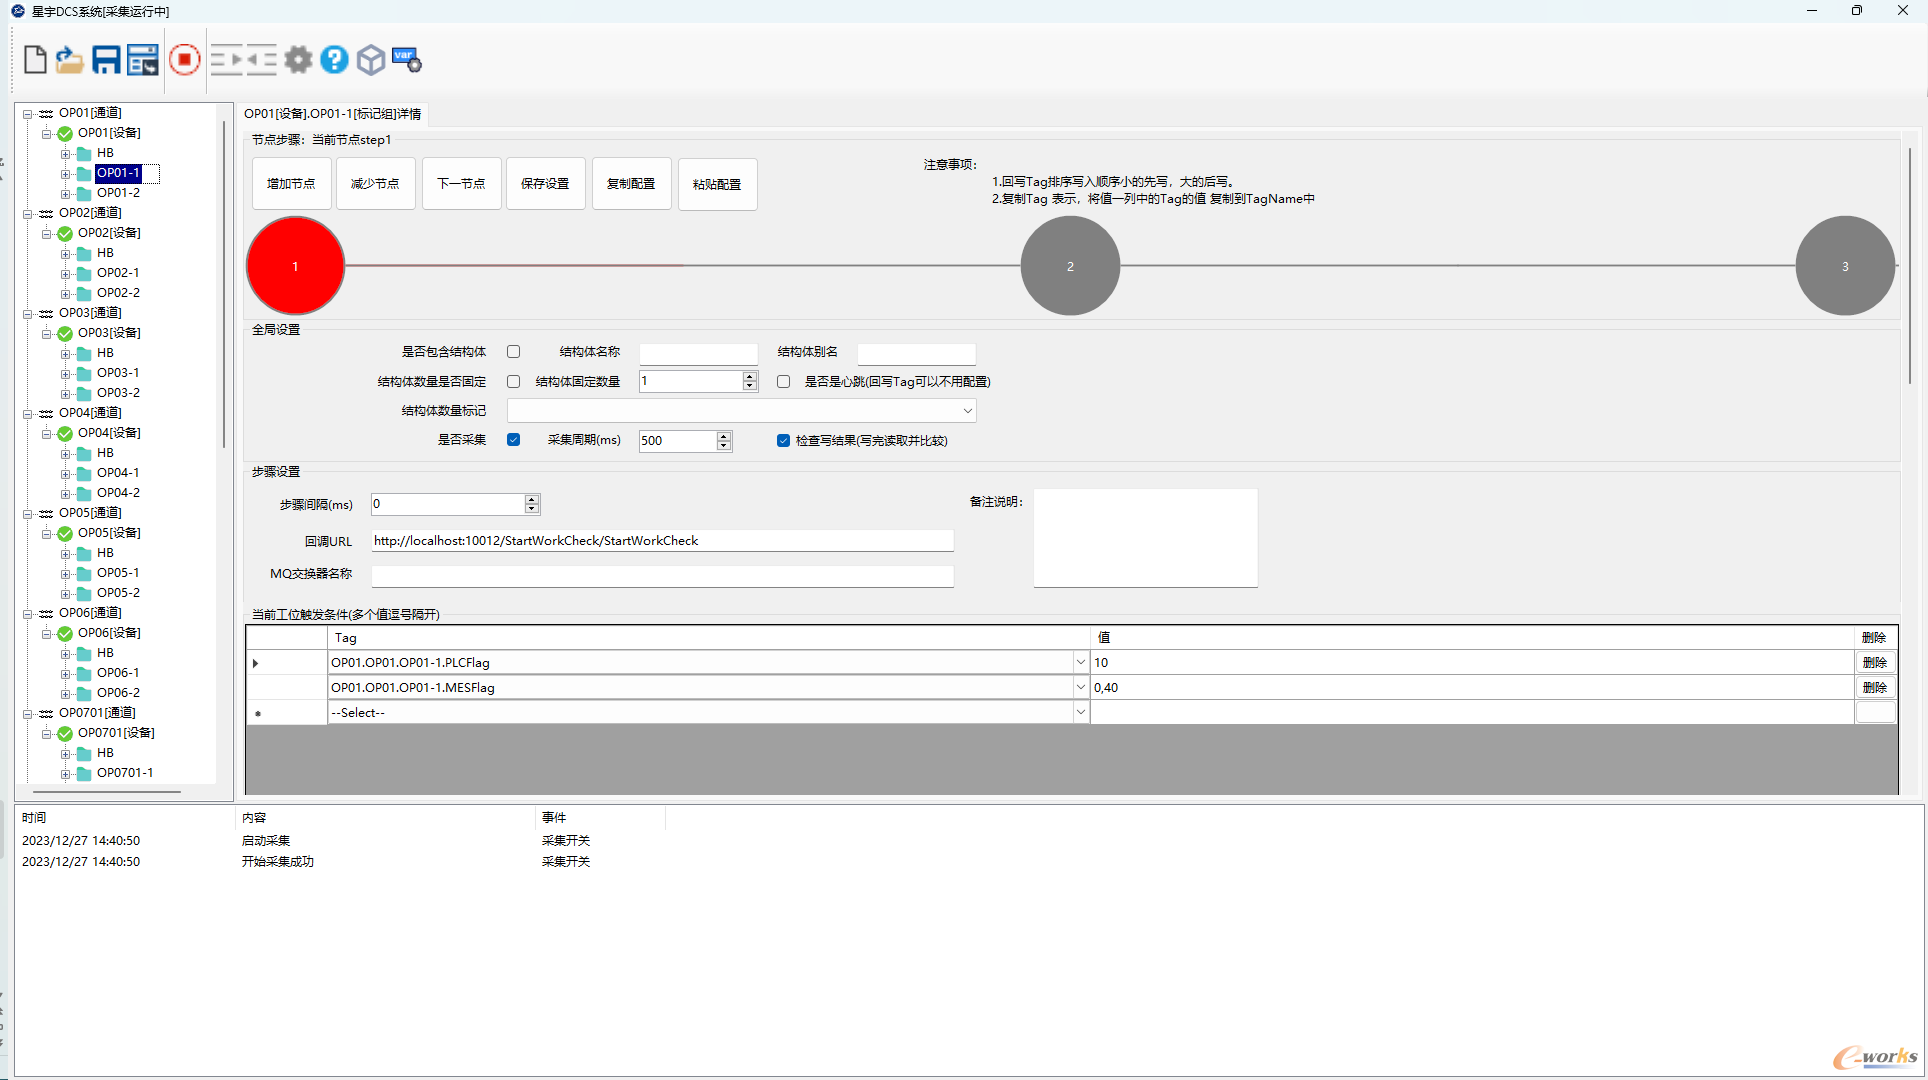Toggle 是否包含结构体 checkbox

(513, 352)
